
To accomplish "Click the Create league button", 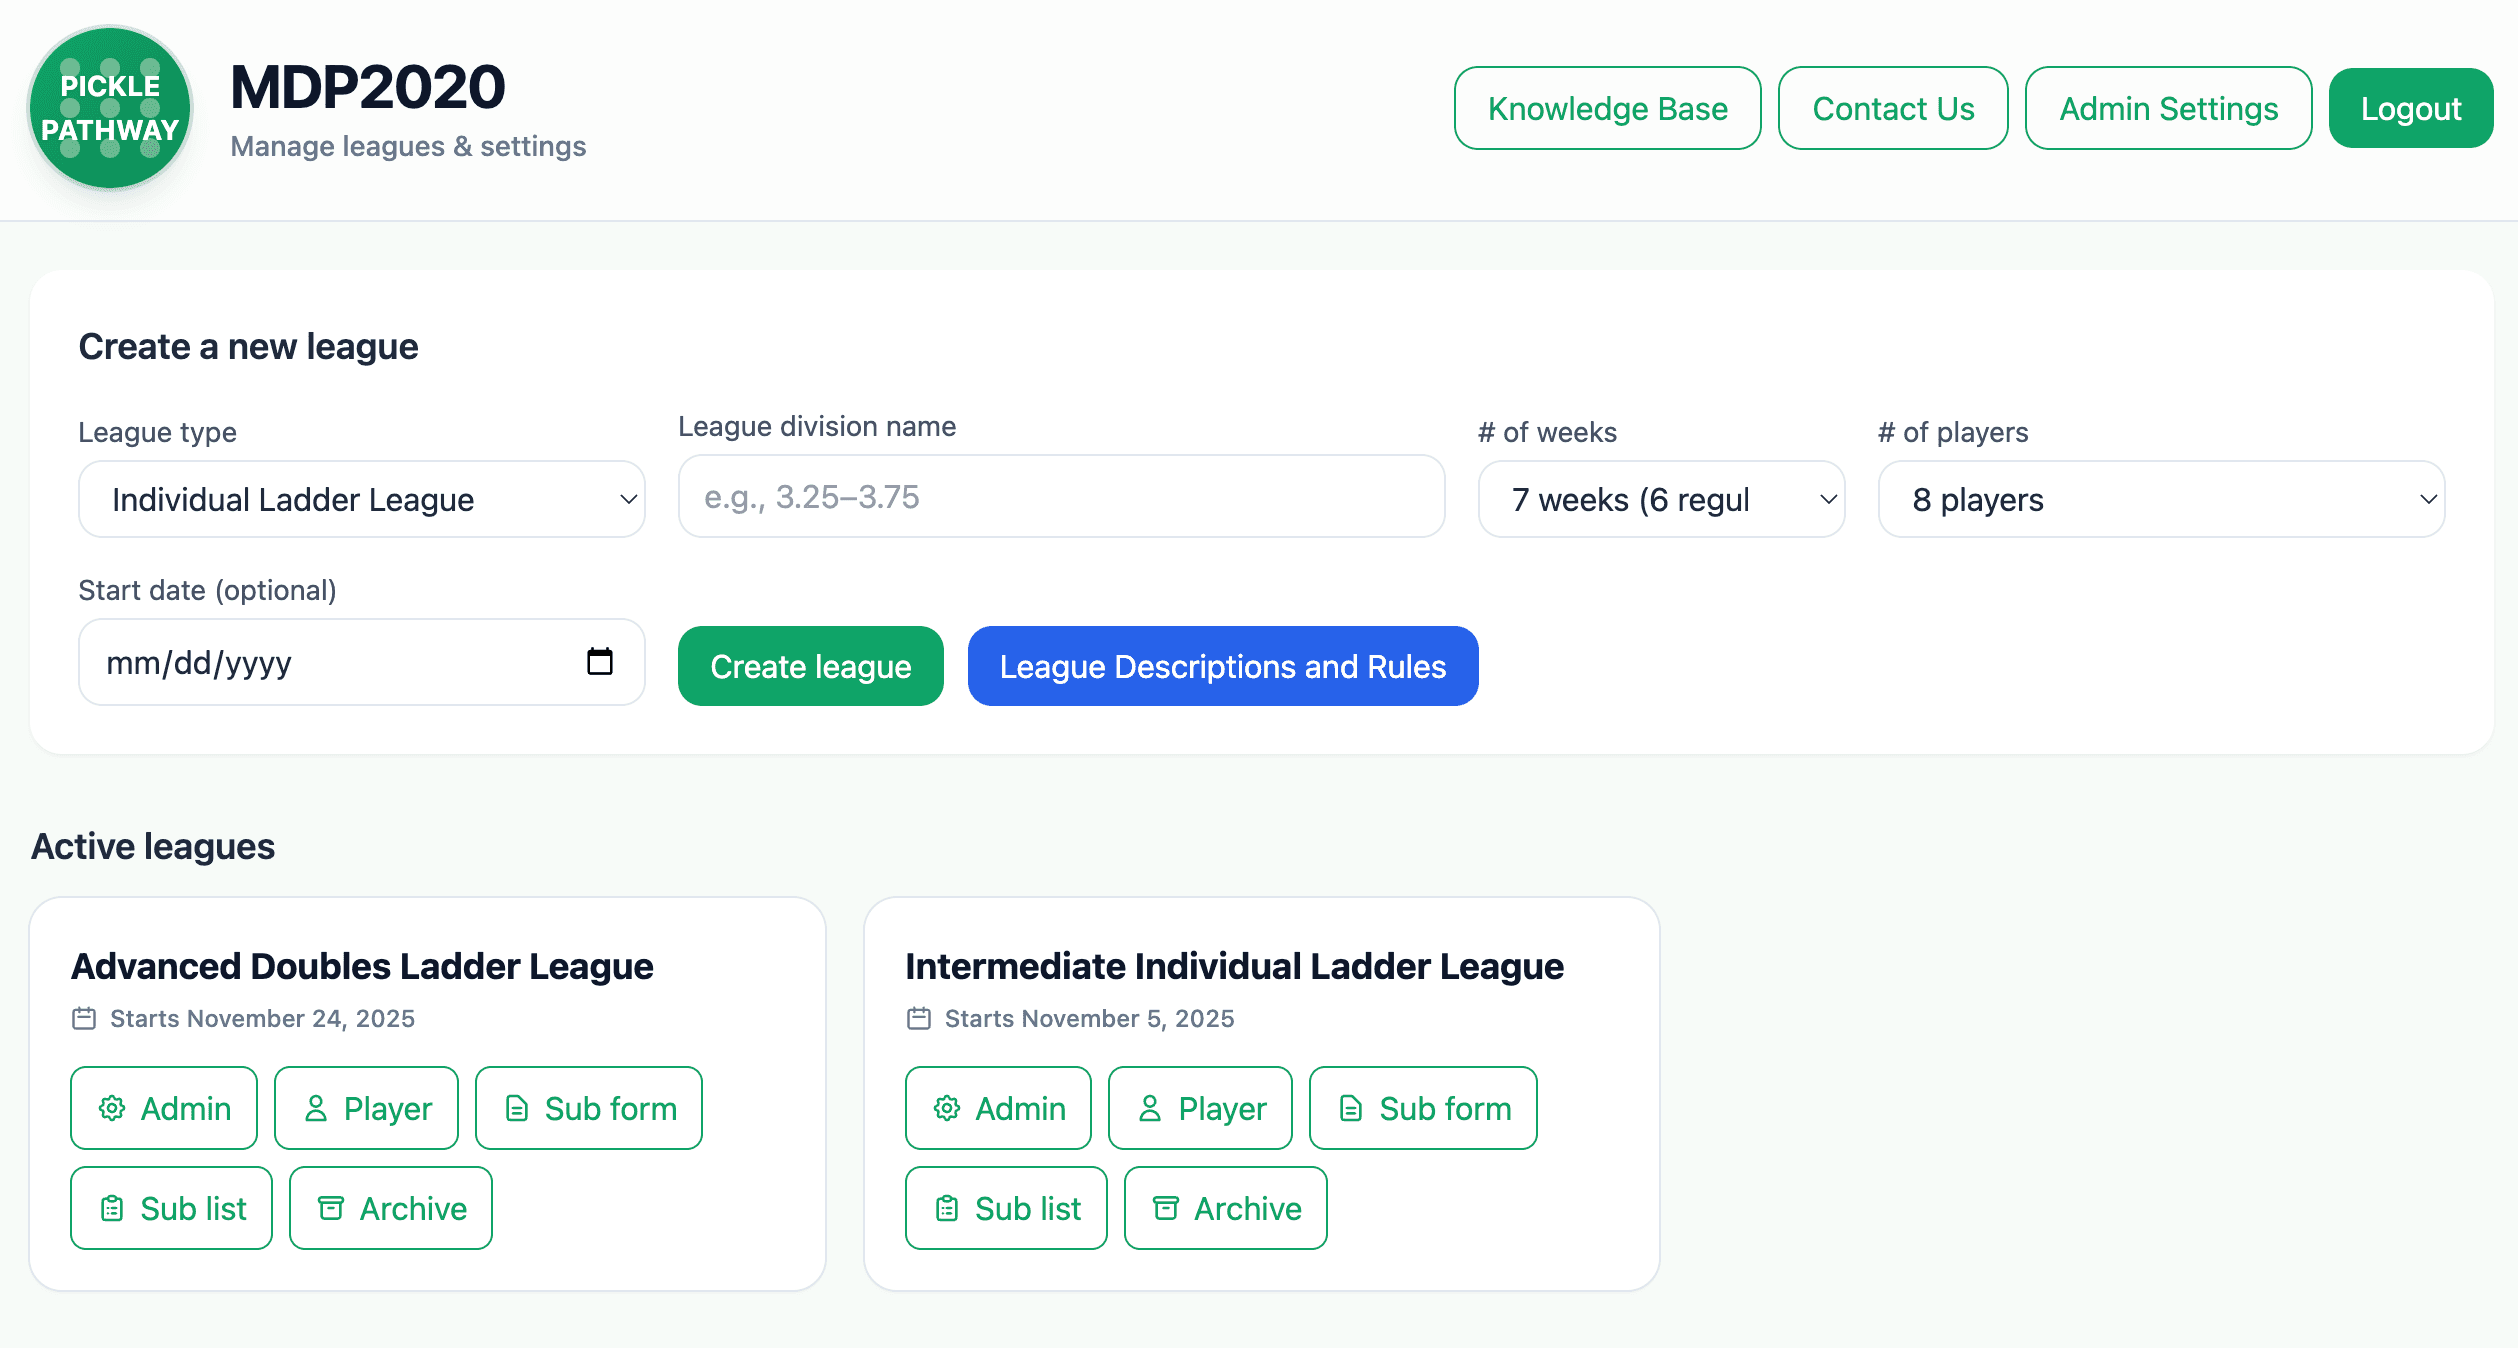I will [810, 666].
